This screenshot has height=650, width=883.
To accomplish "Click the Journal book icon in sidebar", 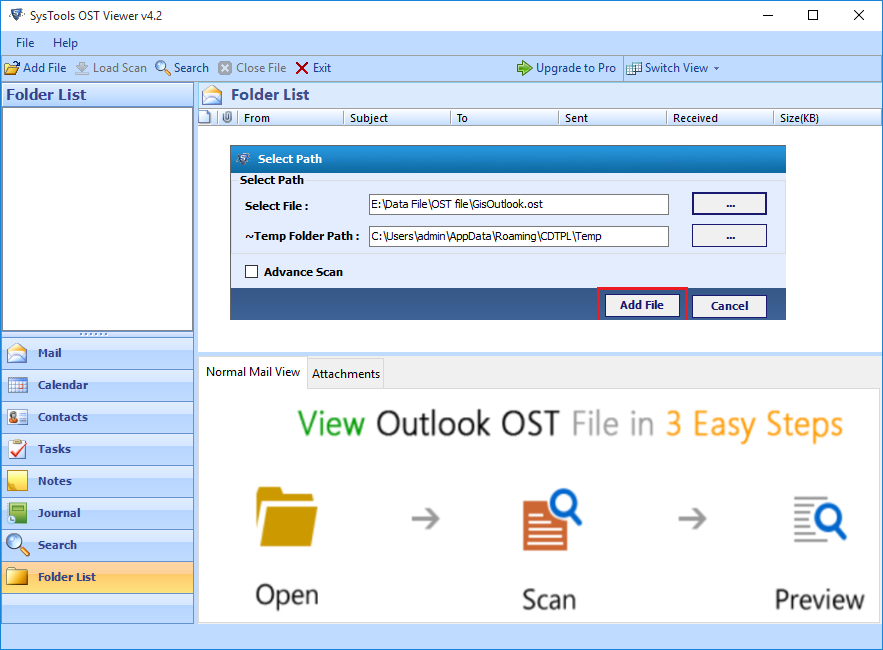I will coord(17,513).
